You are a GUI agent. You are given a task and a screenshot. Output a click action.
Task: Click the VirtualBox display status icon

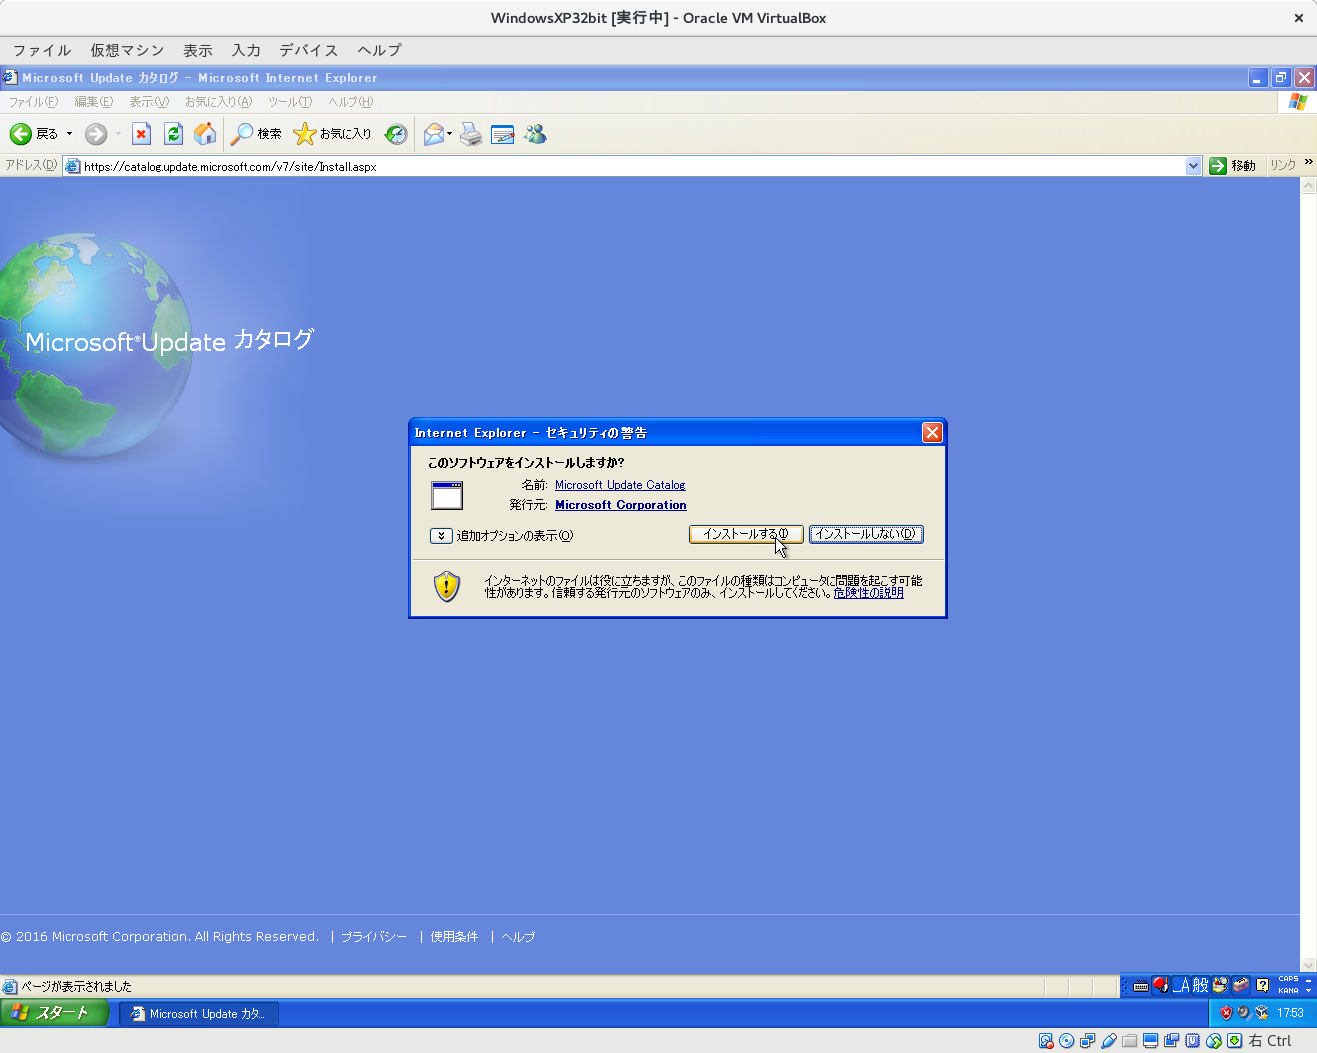coord(1151,1041)
